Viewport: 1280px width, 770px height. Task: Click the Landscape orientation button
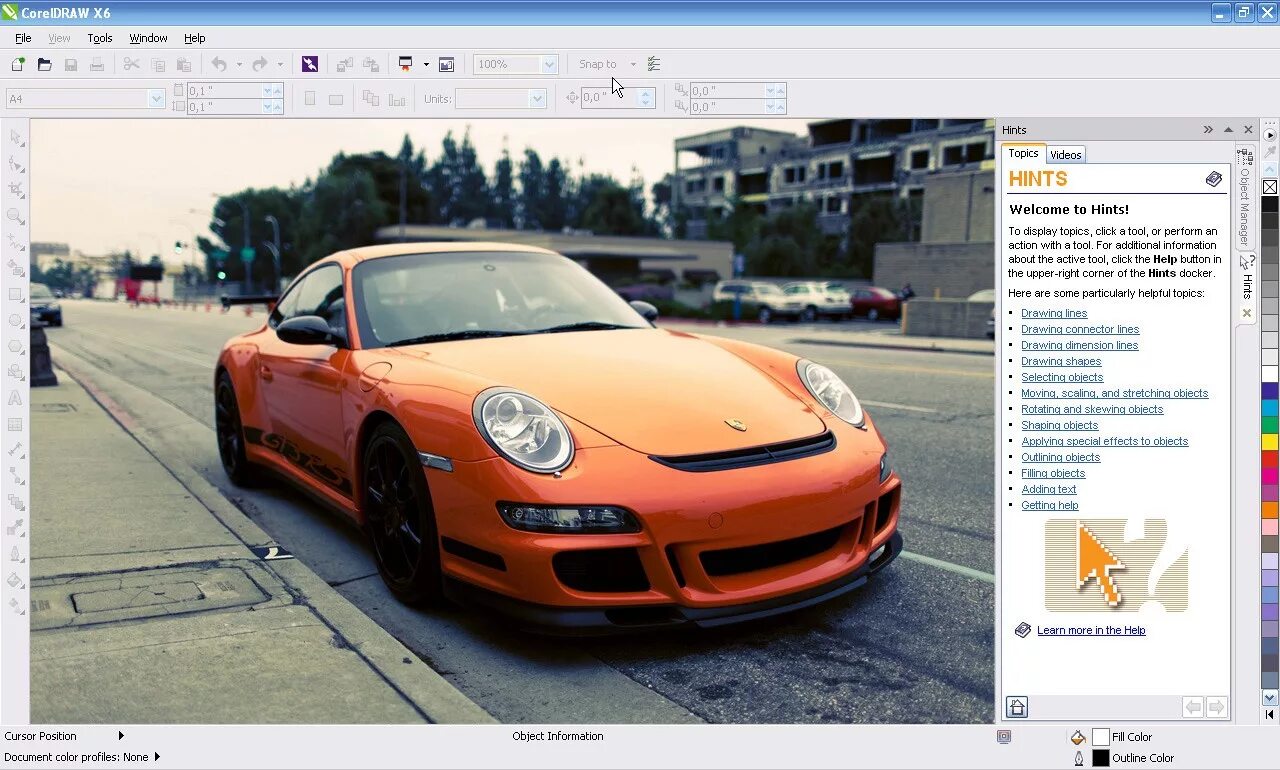336,98
